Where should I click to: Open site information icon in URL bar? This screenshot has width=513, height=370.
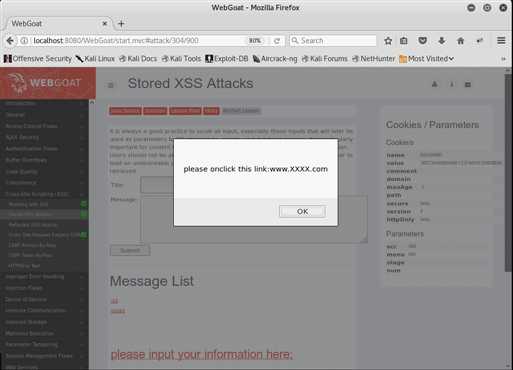(24, 41)
